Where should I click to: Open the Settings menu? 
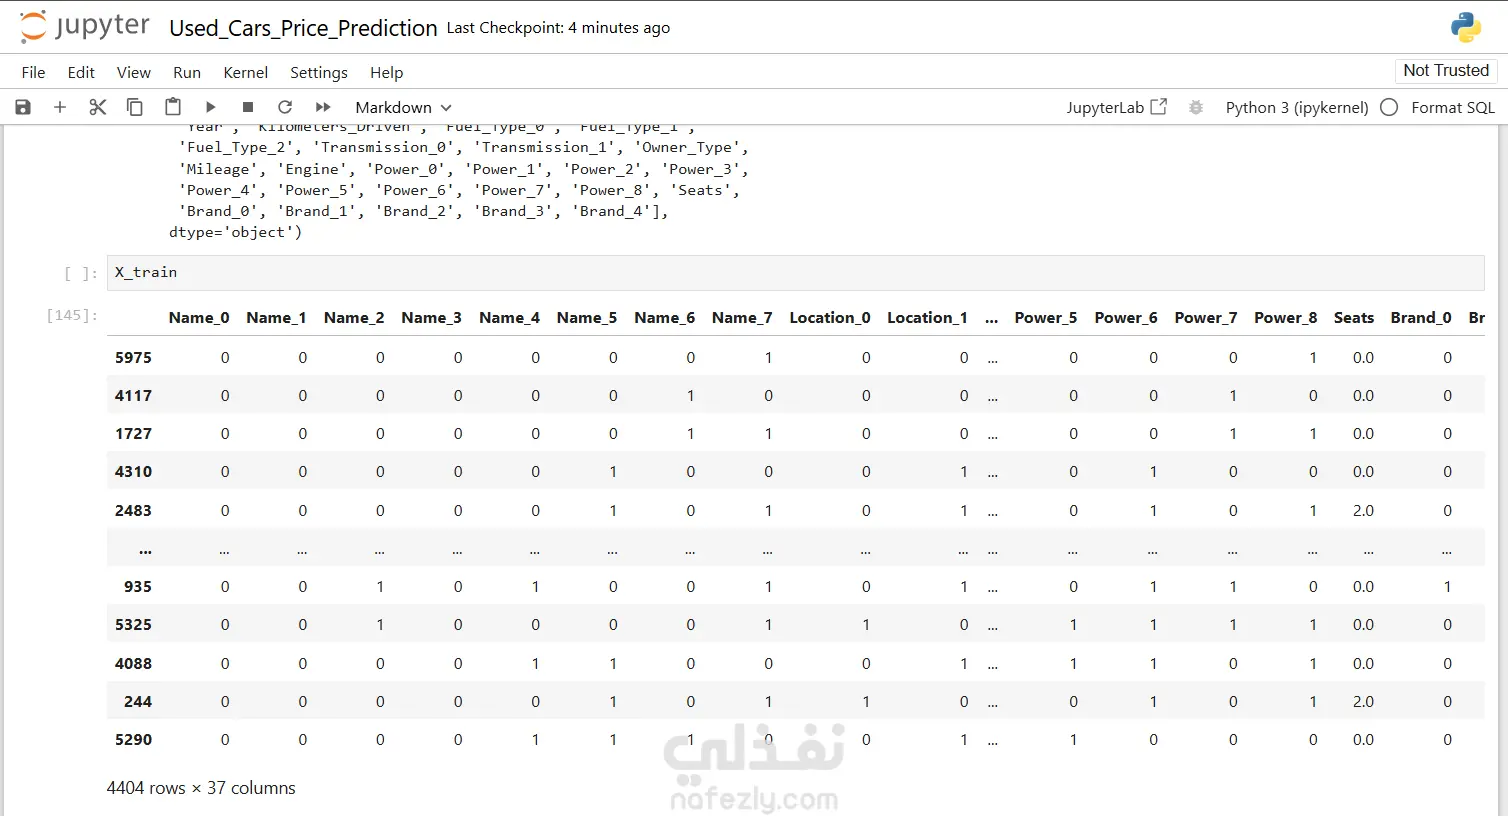[x=319, y=72]
